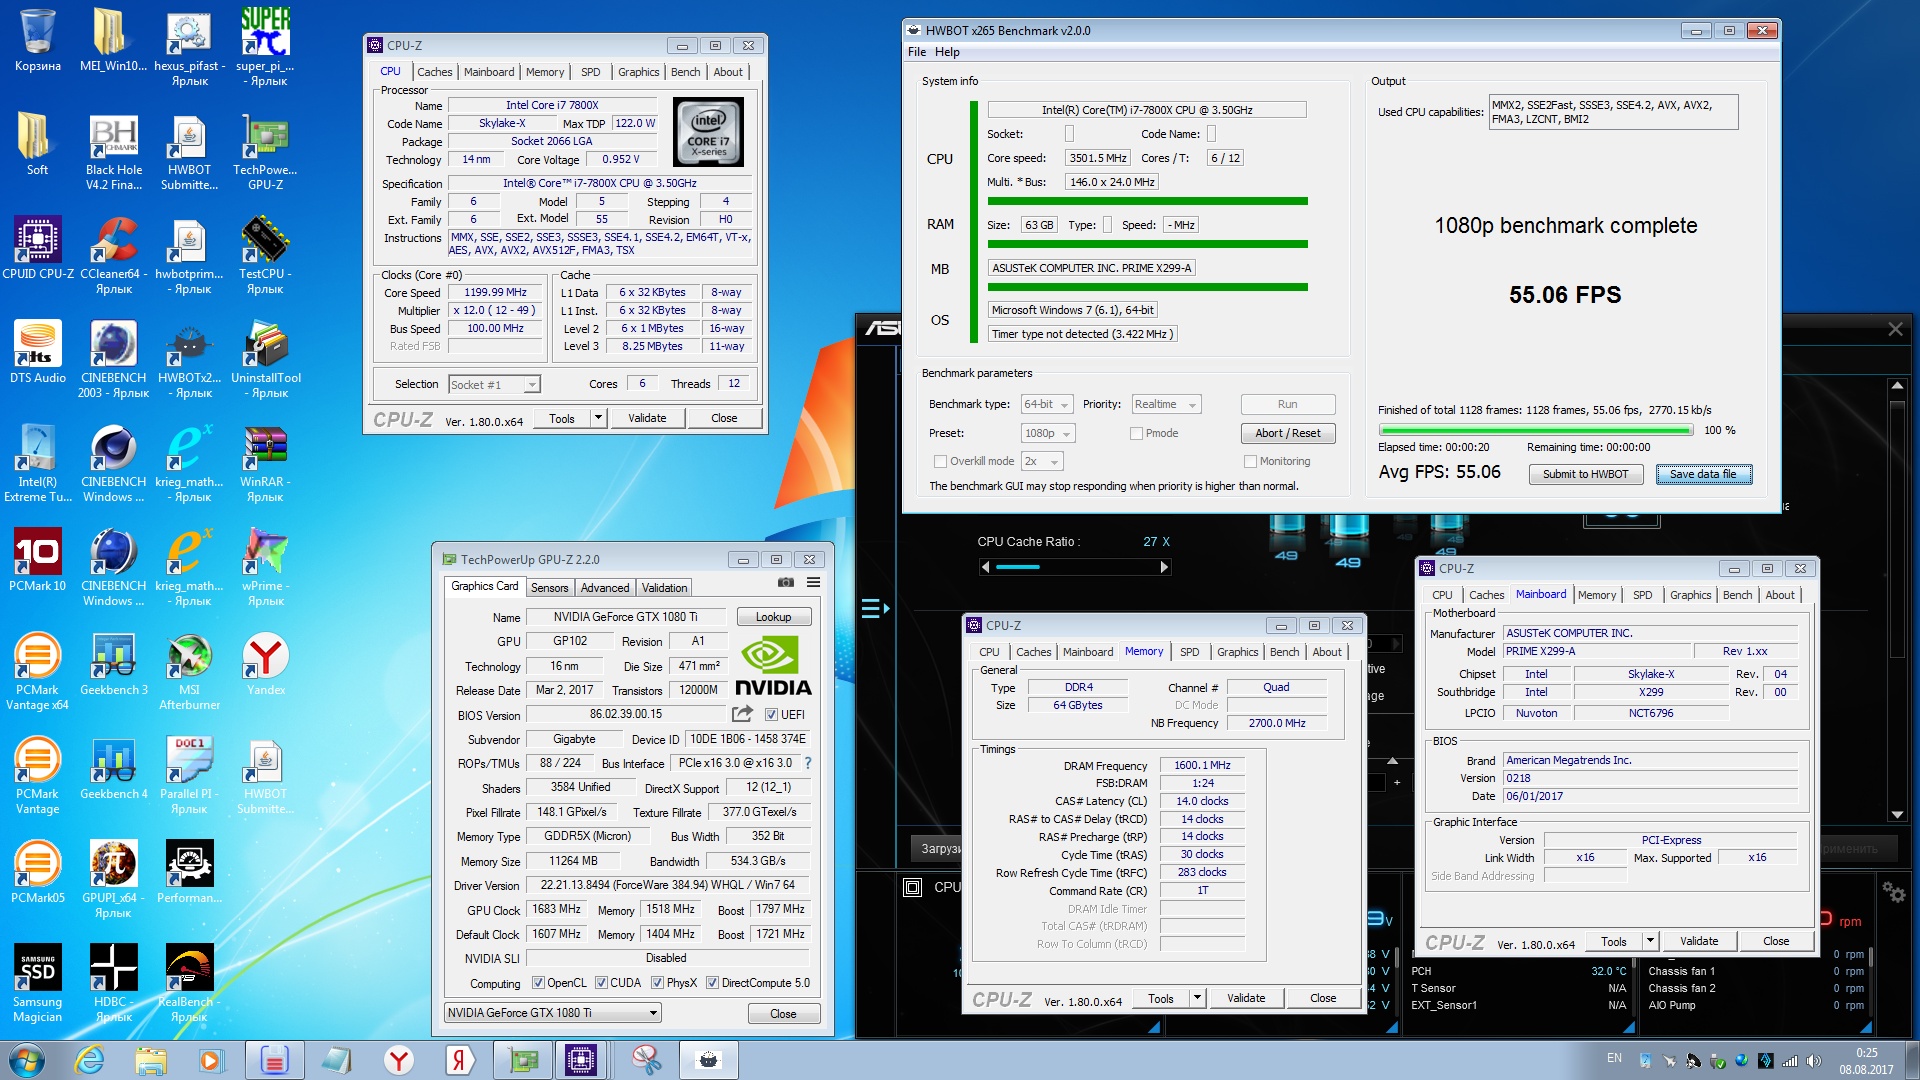Image resolution: width=1920 pixels, height=1080 pixels.
Task: Enable Pmode checkbox in HWBOT benchmark
Action: pyautogui.click(x=1136, y=433)
